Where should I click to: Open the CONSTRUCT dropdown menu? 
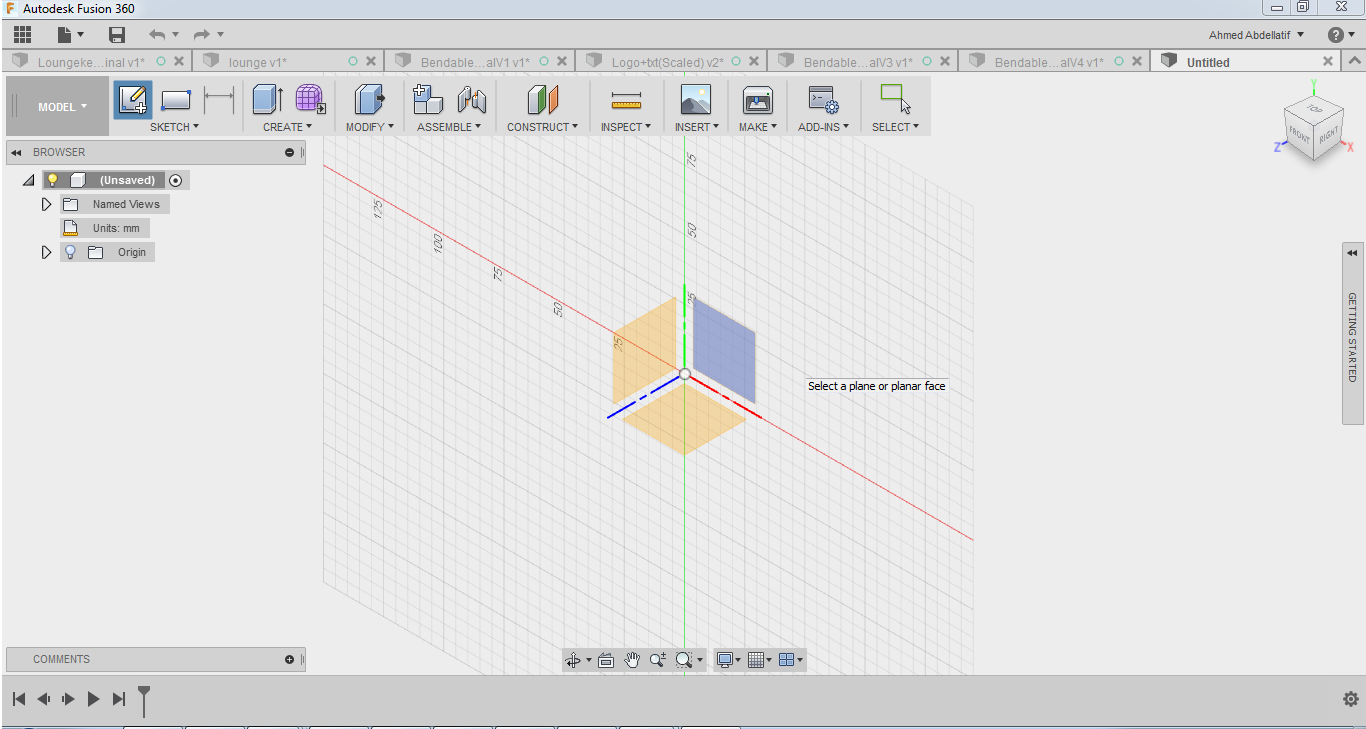pyautogui.click(x=542, y=127)
